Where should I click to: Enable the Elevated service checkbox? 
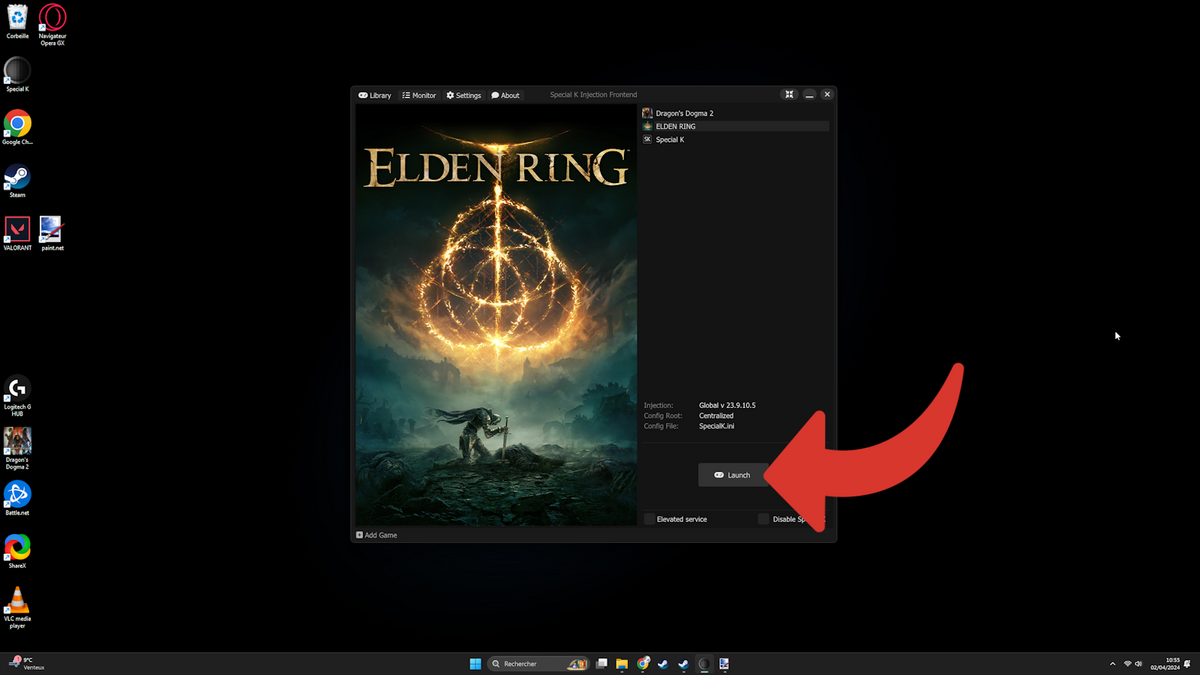click(x=650, y=519)
